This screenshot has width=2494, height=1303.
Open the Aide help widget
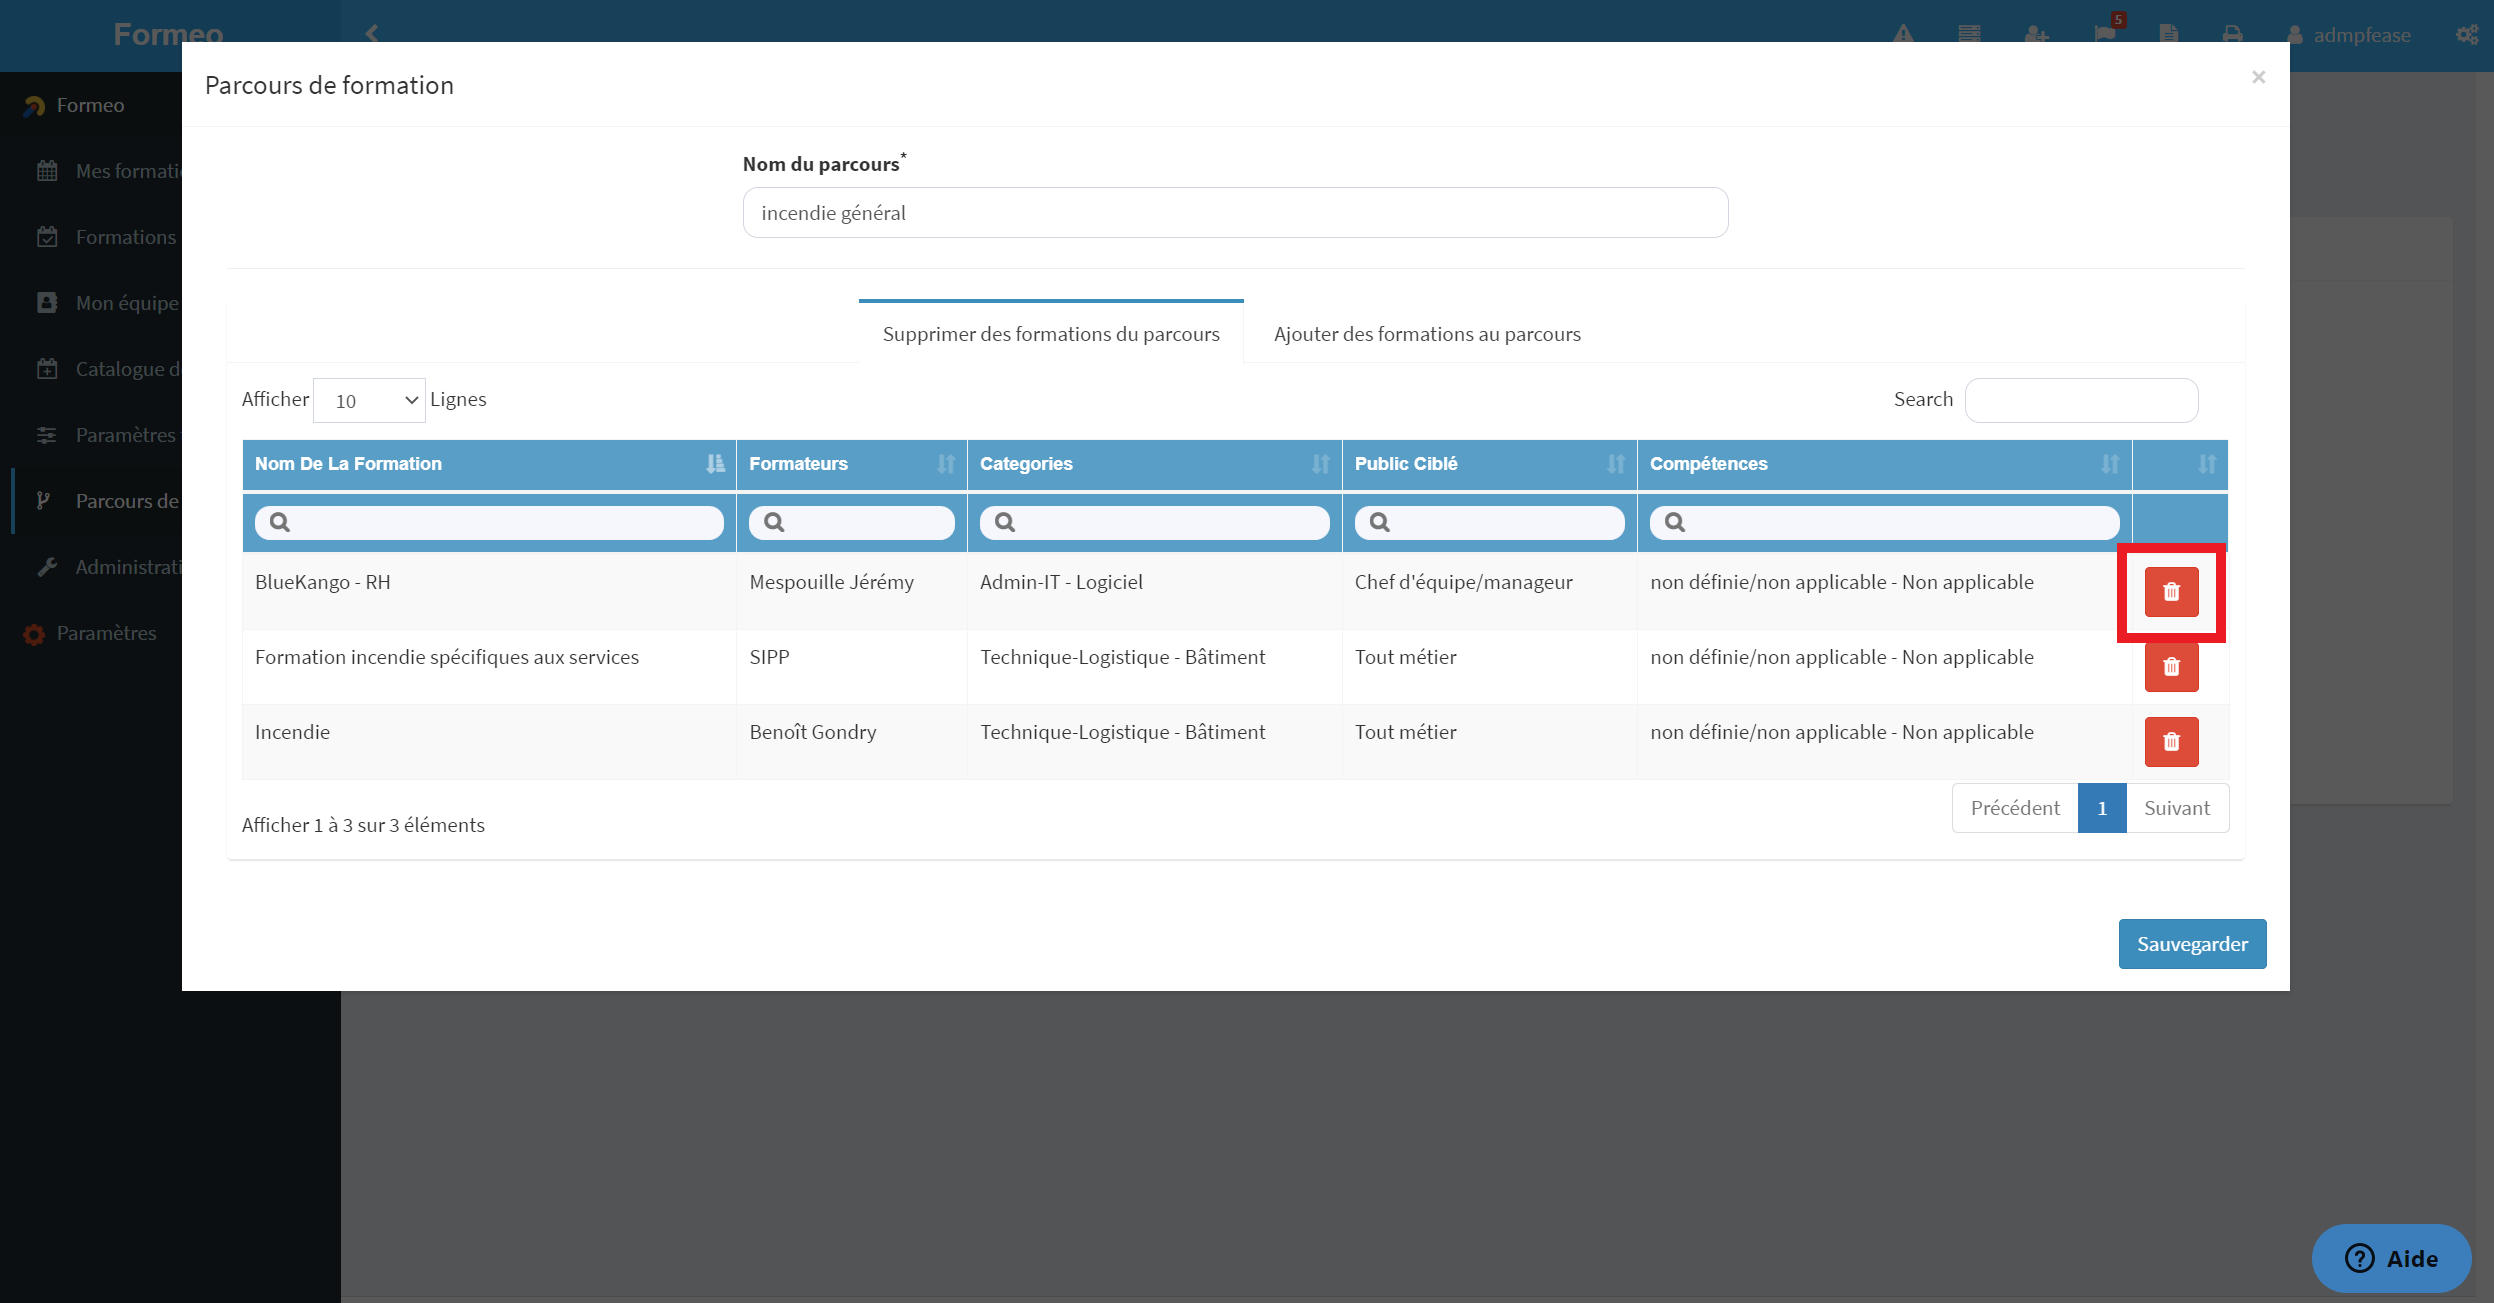[2391, 1258]
